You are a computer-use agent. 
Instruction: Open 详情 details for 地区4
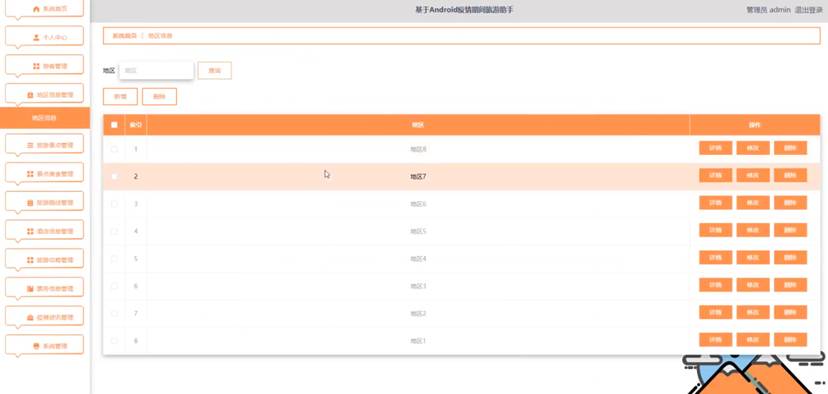click(716, 258)
